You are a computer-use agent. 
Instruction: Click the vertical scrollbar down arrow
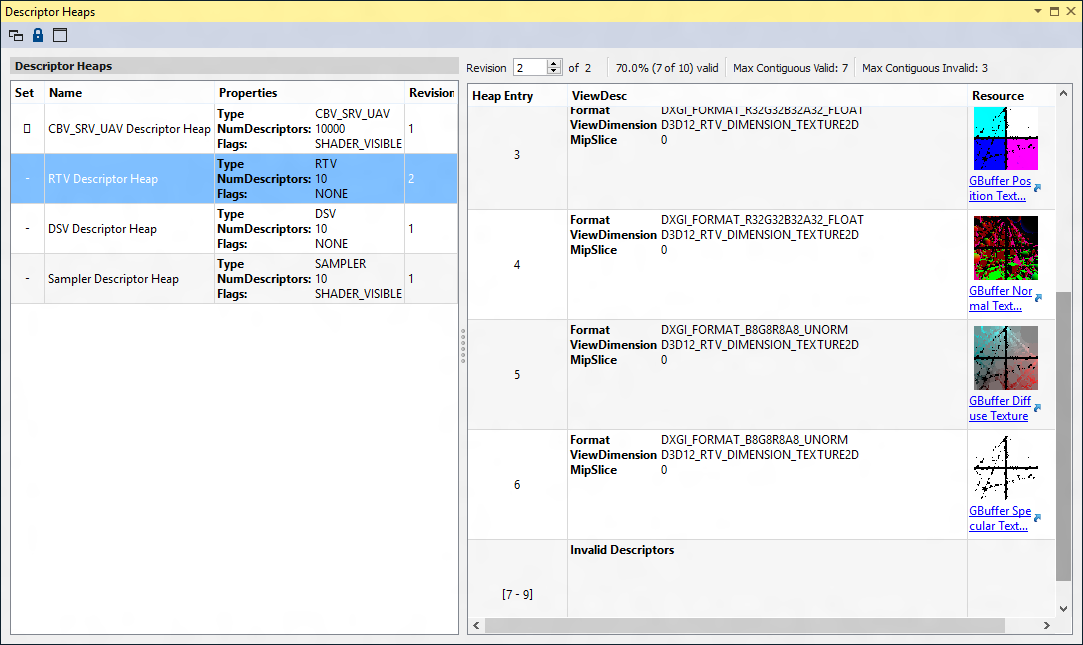[x=1063, y=608]
